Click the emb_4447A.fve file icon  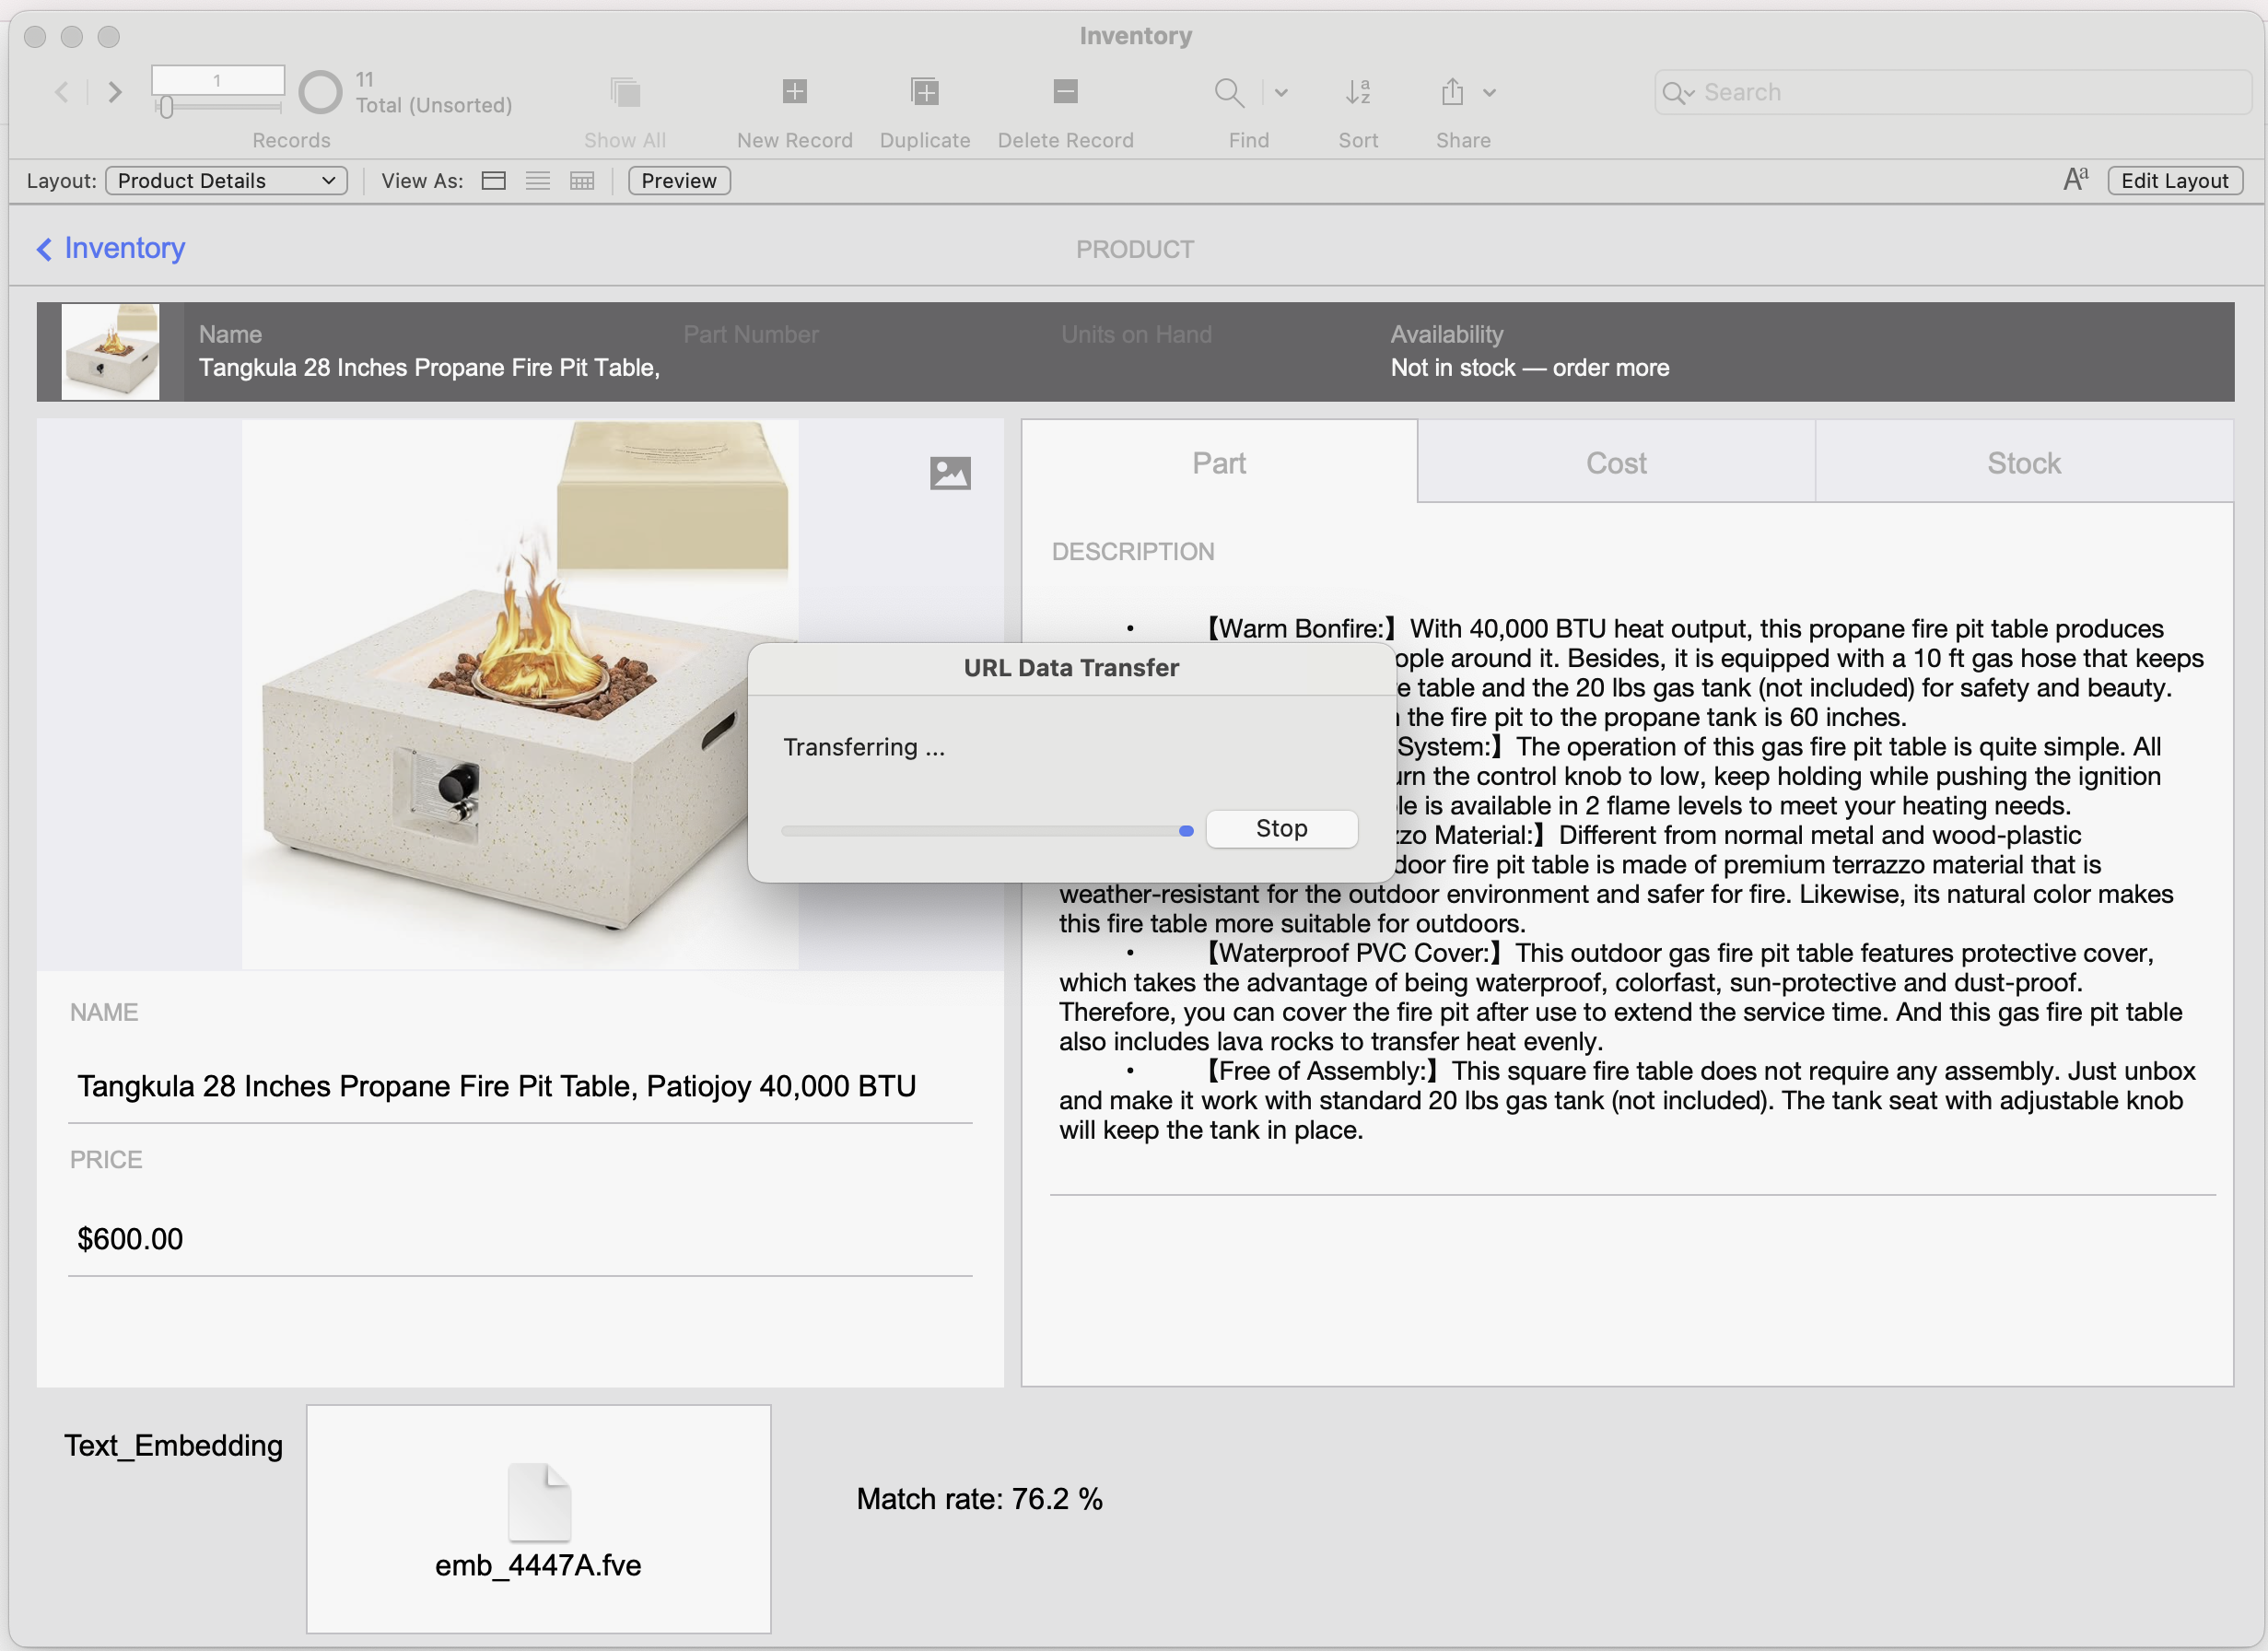pyautogui.click(x=539, y=1502)
